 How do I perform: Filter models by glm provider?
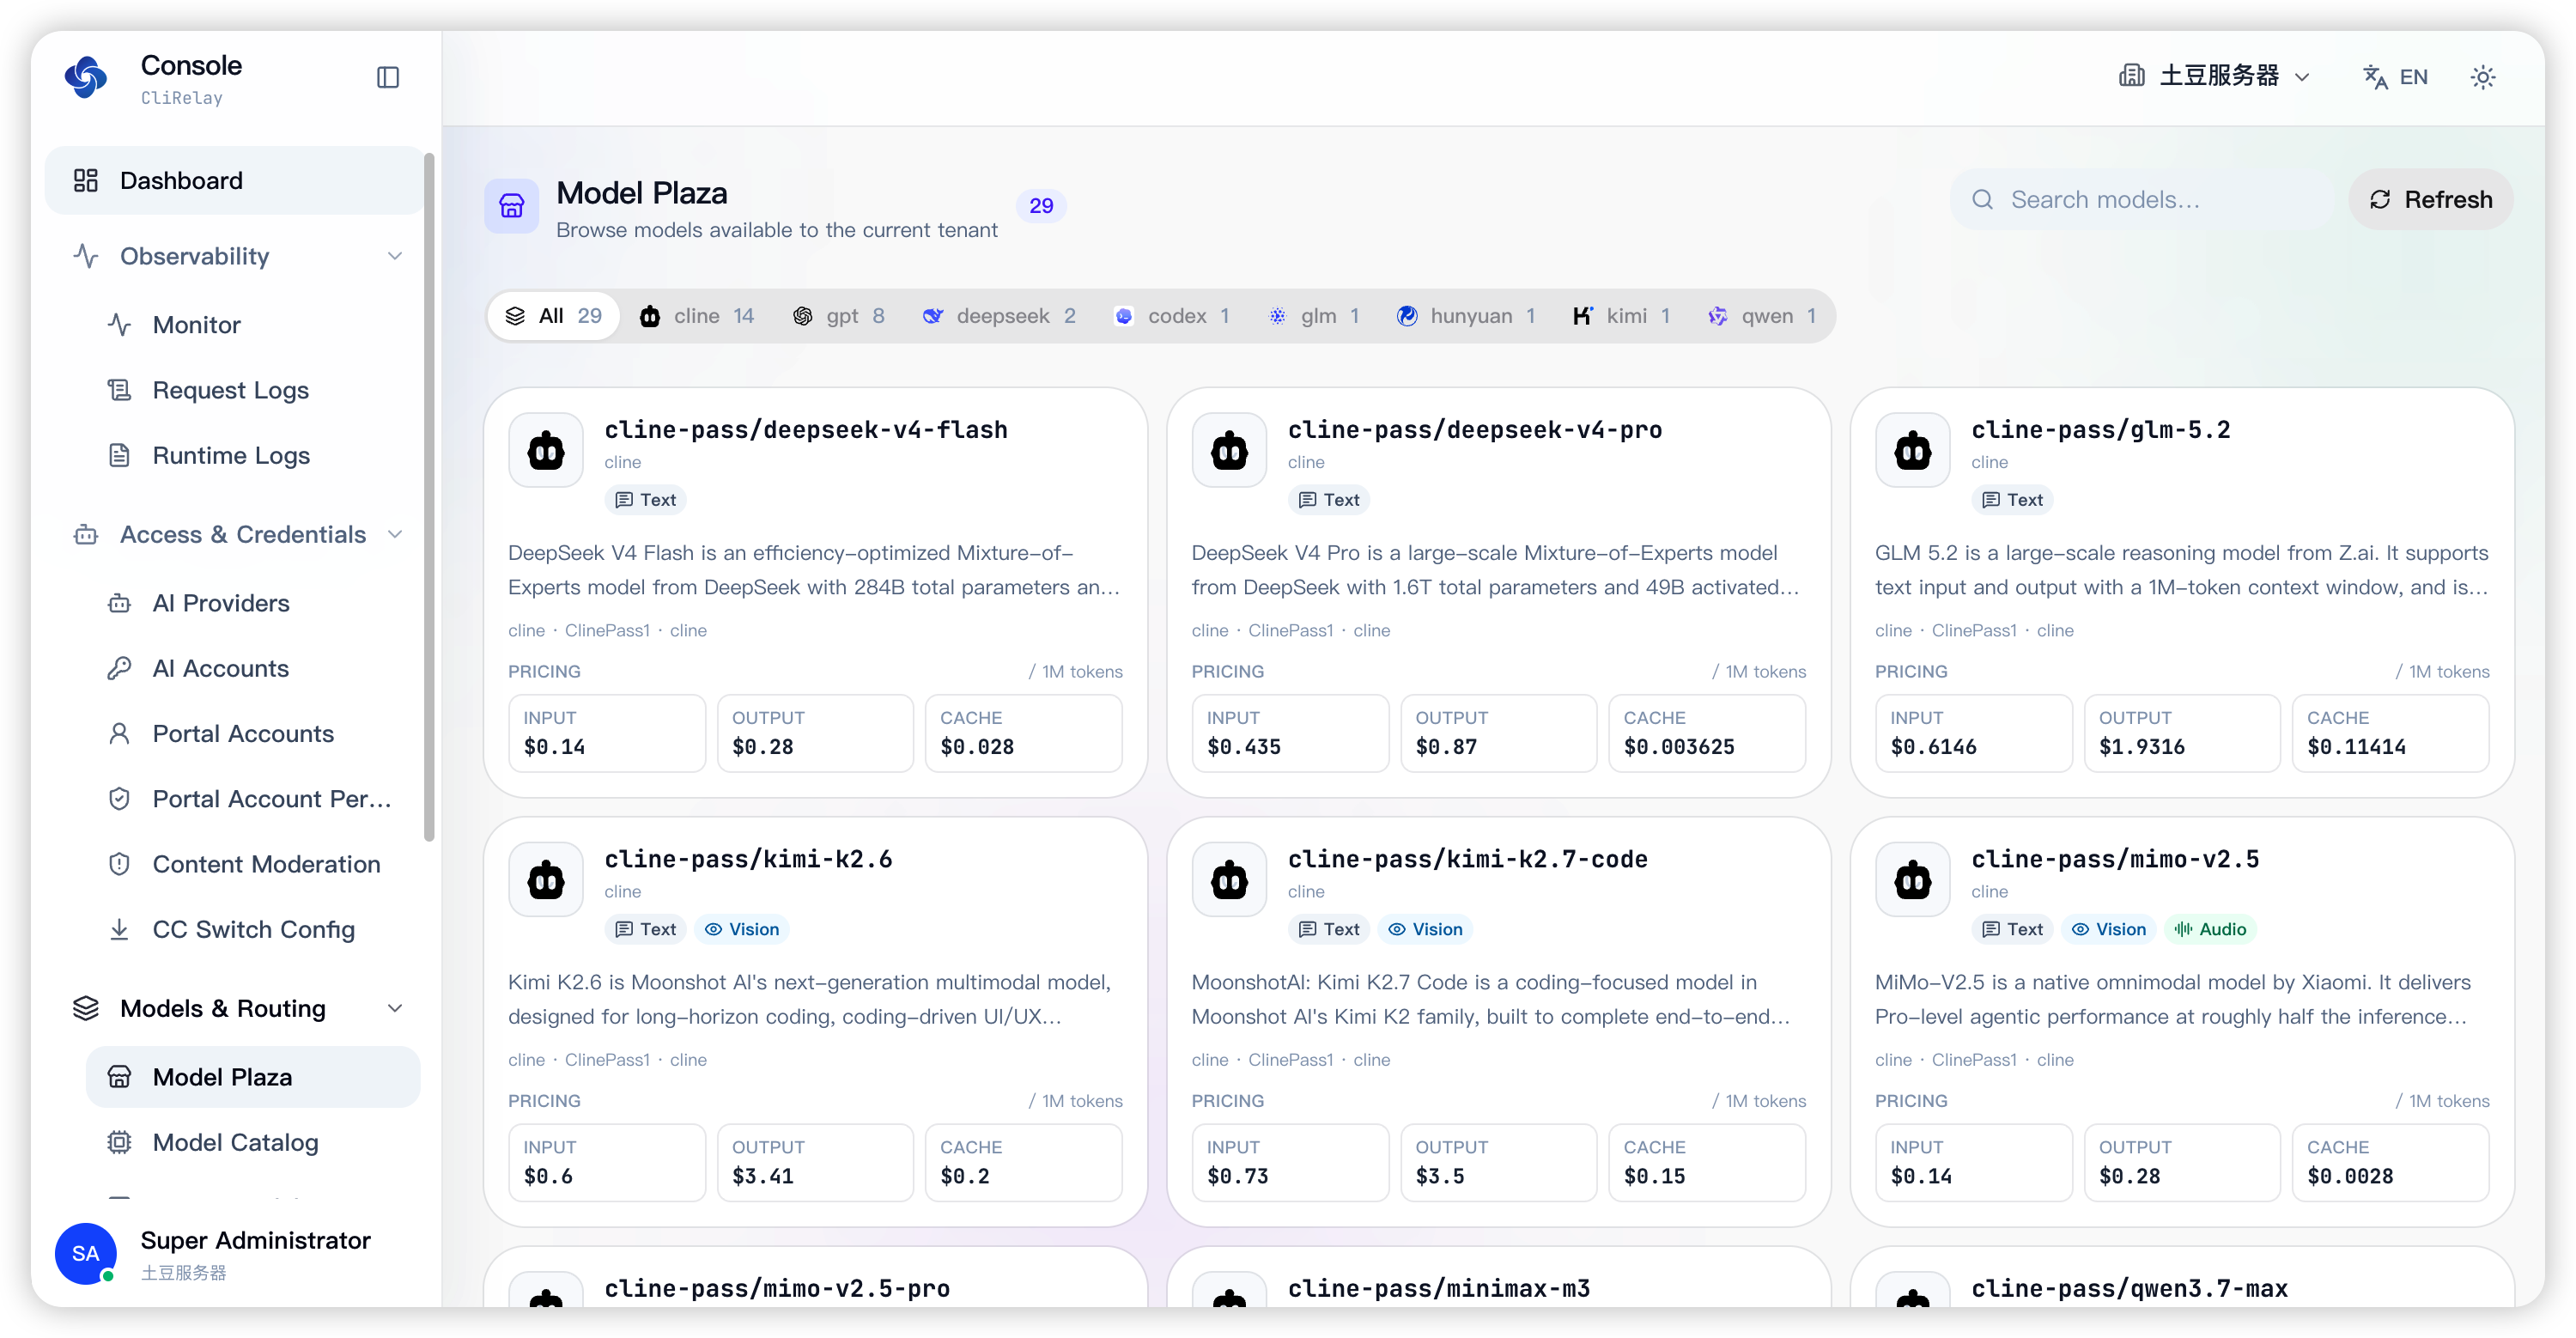tap(1314, 316)
